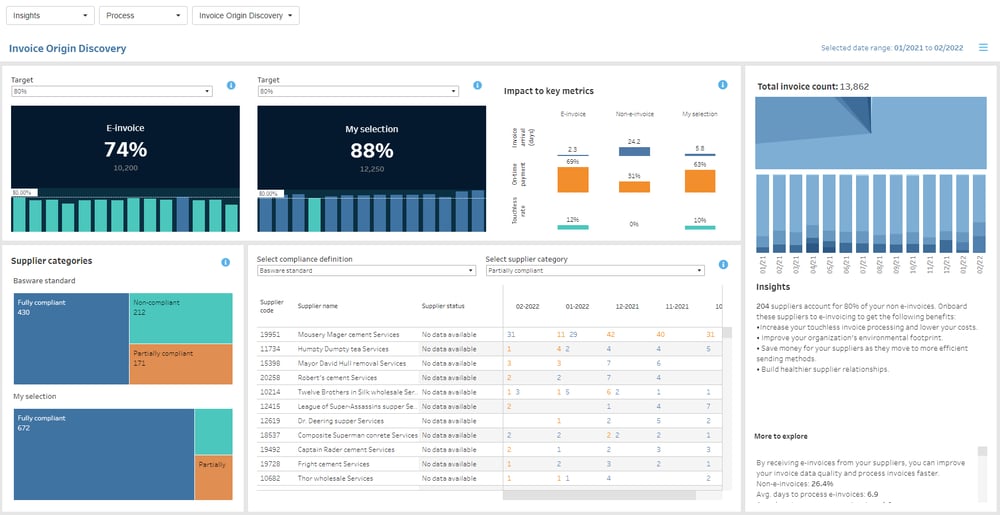Viewport: 1000px width, 515px height.
Task: Click the supplier table horizontal scrollbar
Action: [599, 495]
